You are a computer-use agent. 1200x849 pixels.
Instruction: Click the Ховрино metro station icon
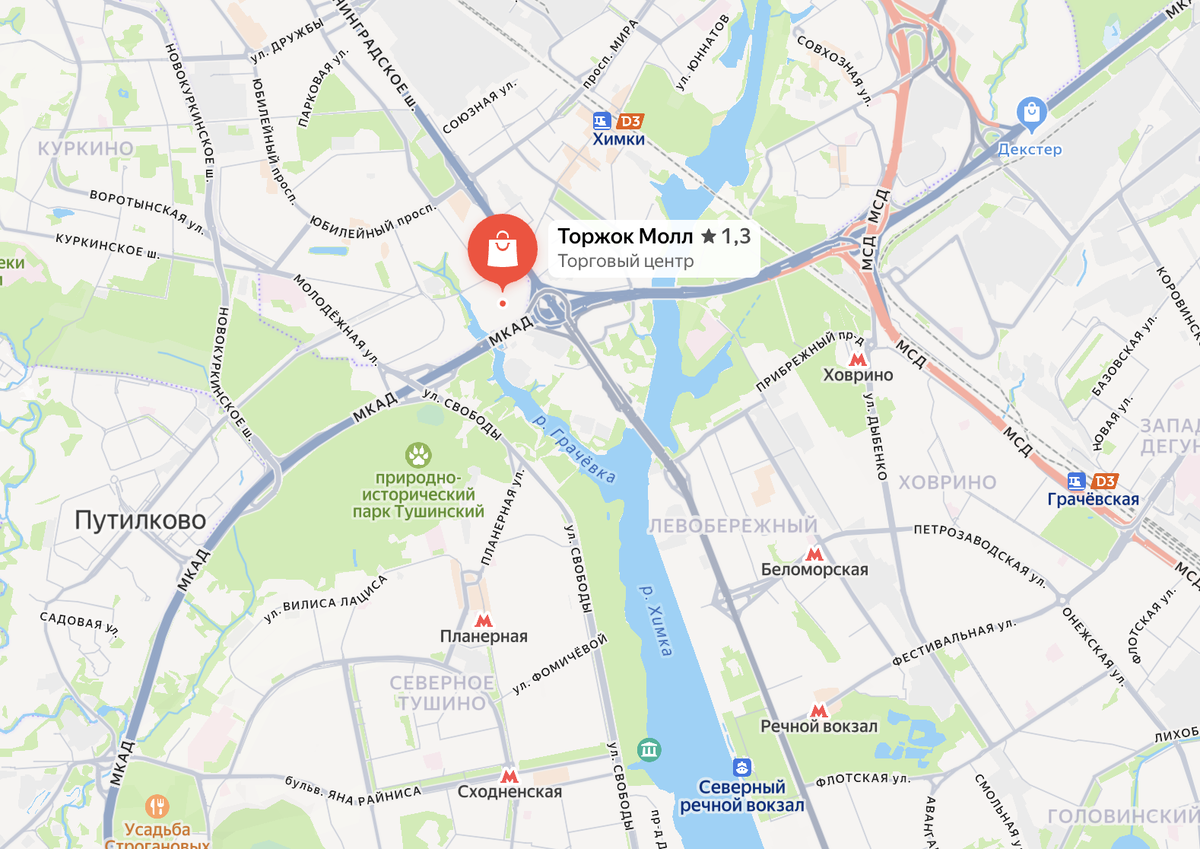[856, 357]
